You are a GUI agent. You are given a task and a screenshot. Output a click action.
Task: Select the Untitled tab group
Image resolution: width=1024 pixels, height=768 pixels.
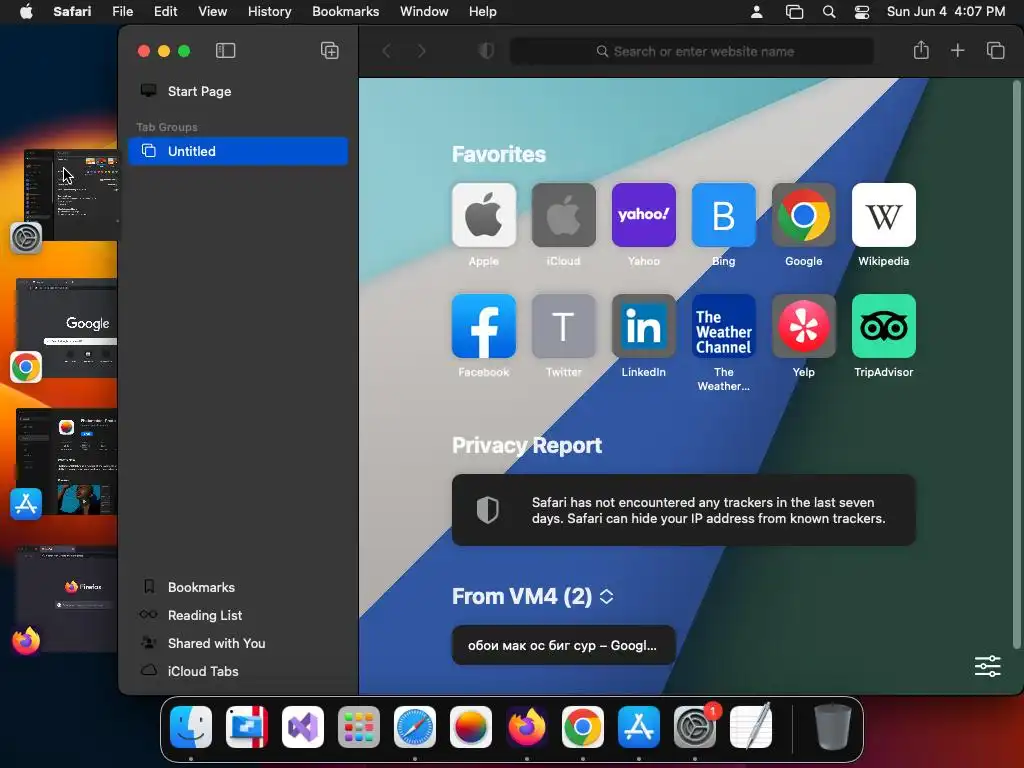coord(238,151)
